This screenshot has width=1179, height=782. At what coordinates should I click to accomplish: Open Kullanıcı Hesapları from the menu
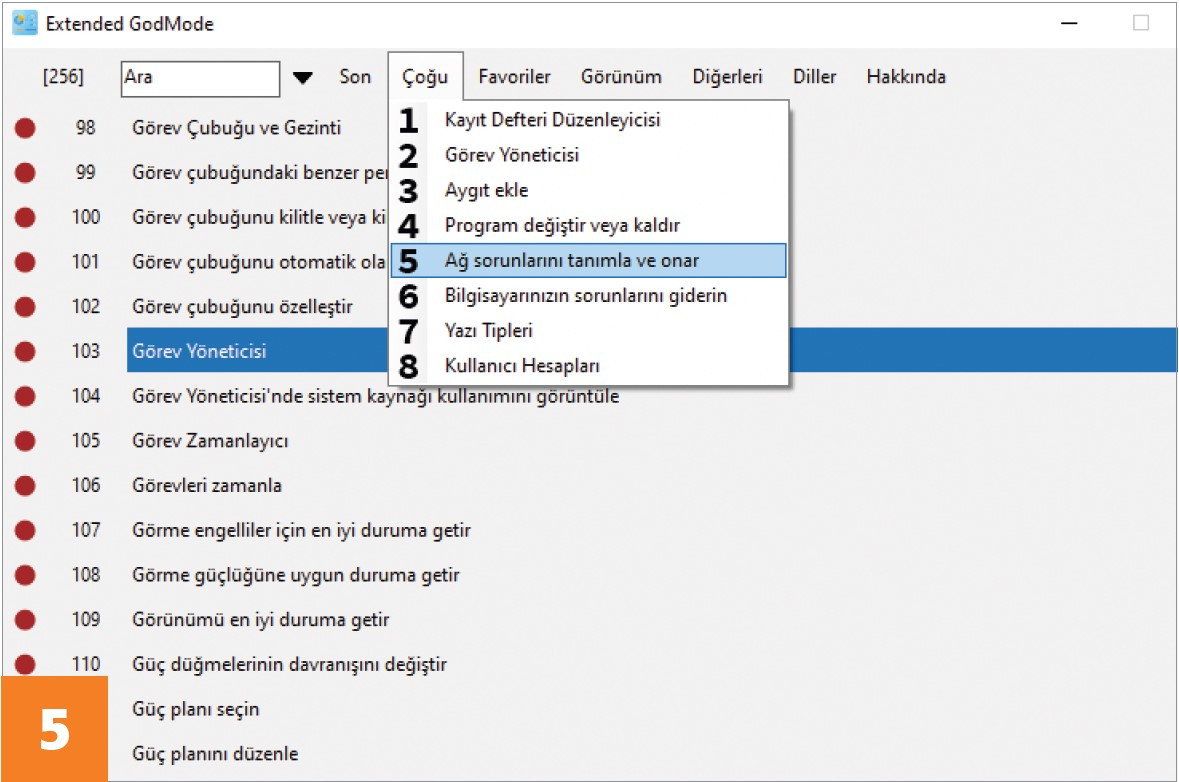click(x=589, y=366)
